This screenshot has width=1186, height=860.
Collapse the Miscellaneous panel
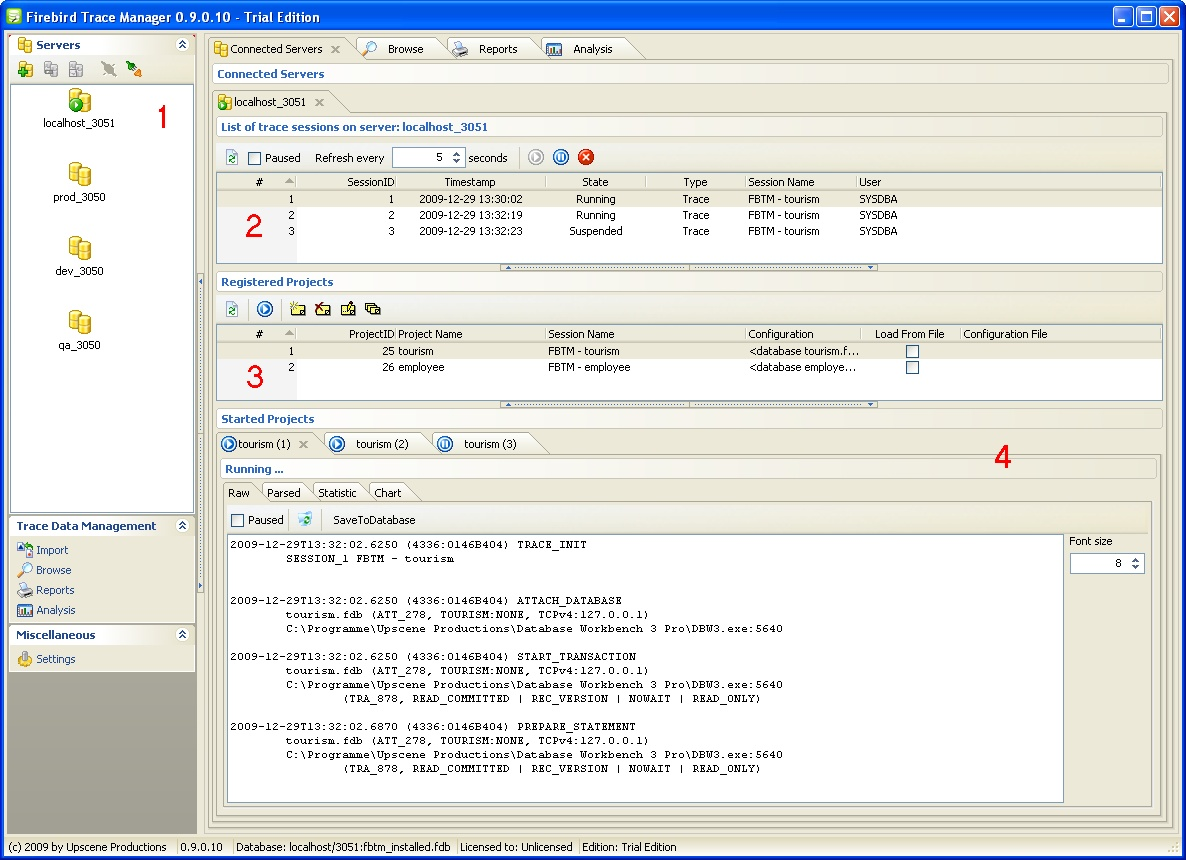click(182, 635)
